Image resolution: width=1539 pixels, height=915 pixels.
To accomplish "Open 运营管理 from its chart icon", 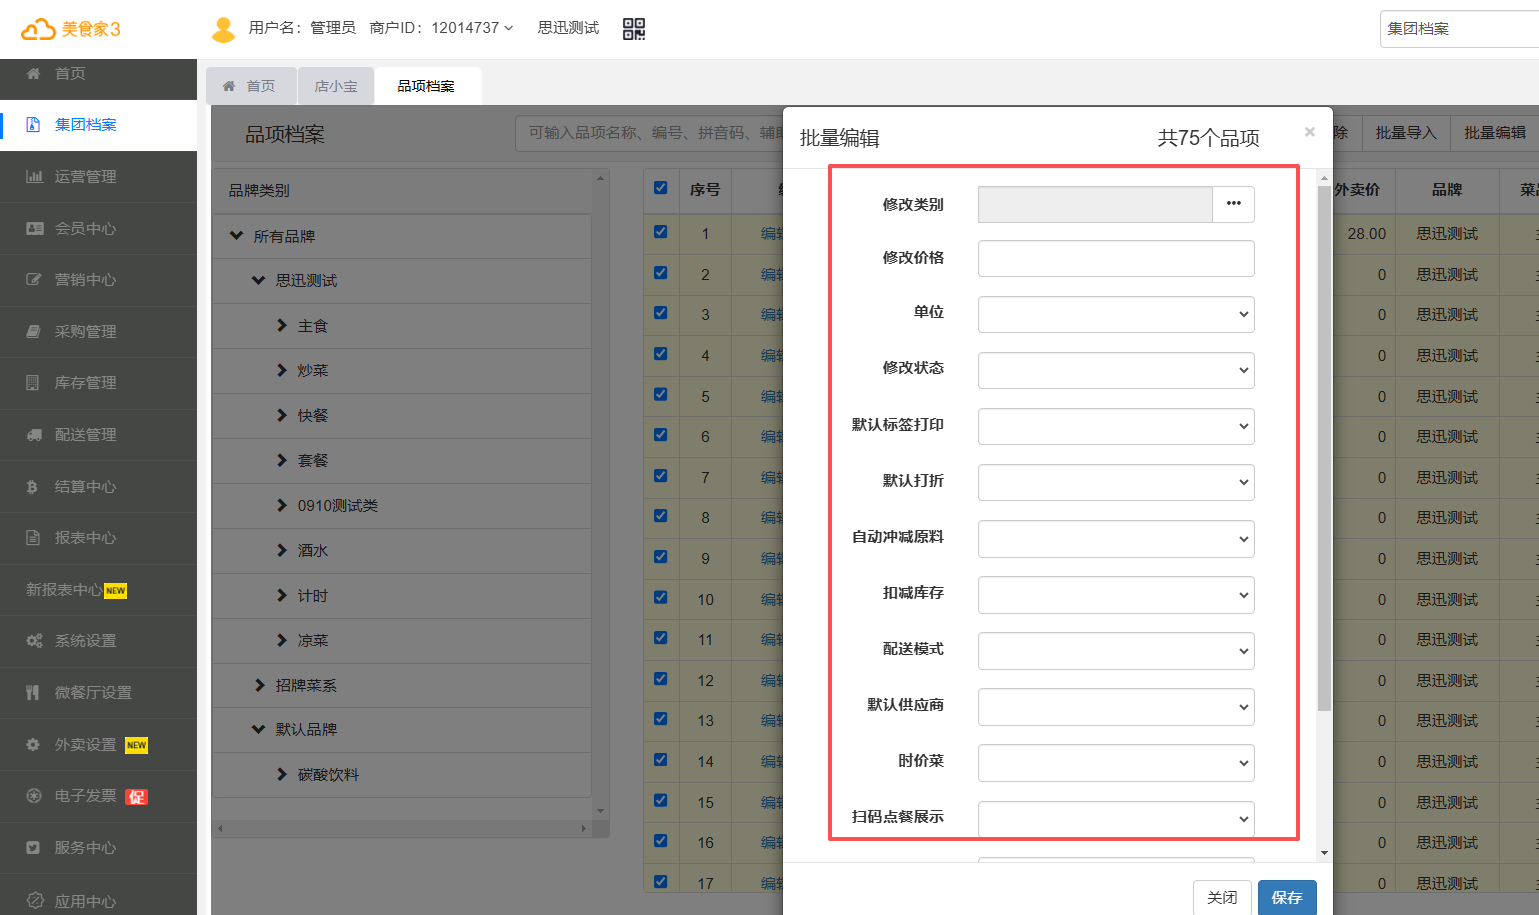I will [x=34, y=177].
